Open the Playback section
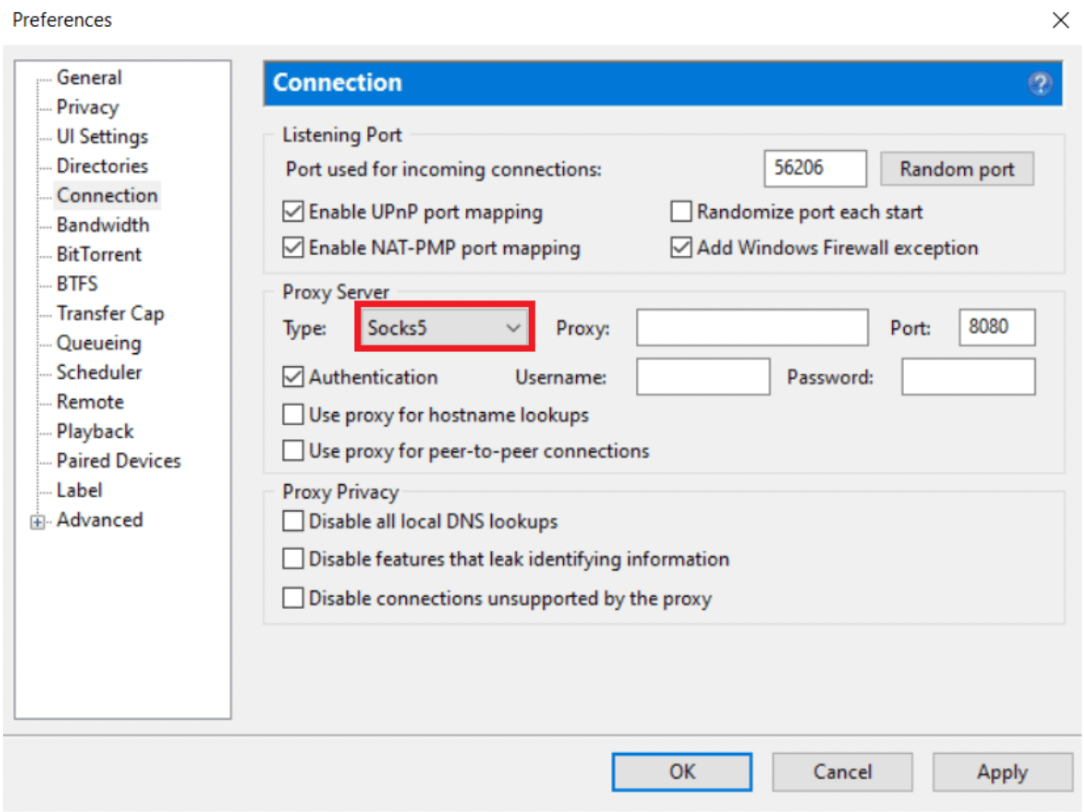Image resolution: width=1084 pixels, height=812 pixels. click(x=95, y=432)
